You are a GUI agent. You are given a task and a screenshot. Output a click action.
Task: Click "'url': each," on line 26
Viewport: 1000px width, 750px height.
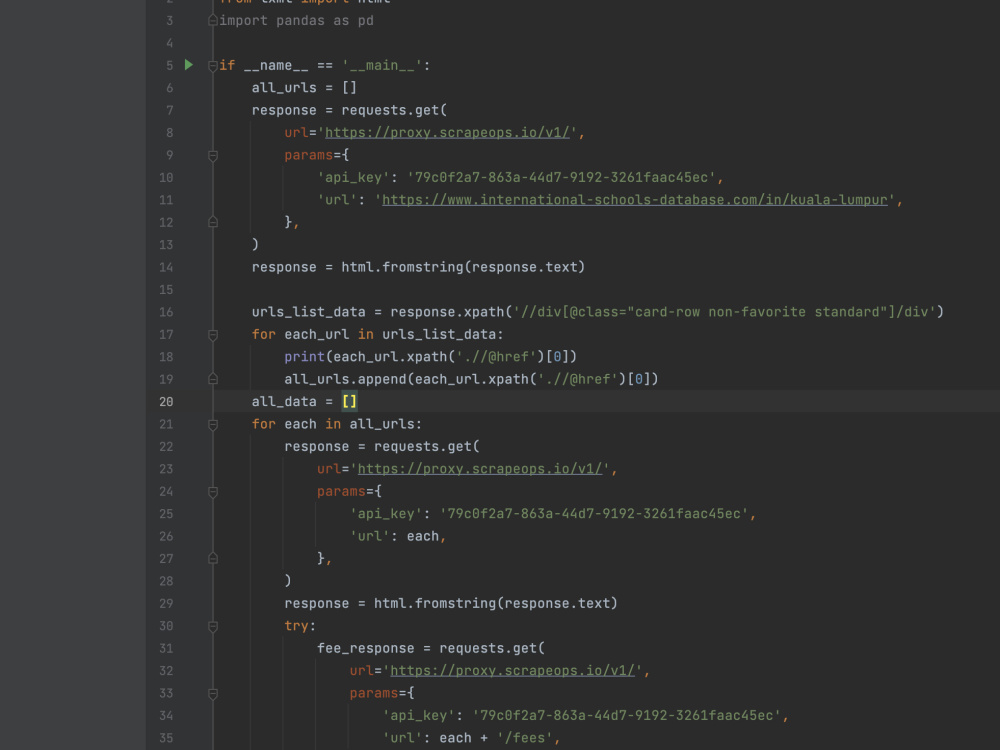(398, 536)
